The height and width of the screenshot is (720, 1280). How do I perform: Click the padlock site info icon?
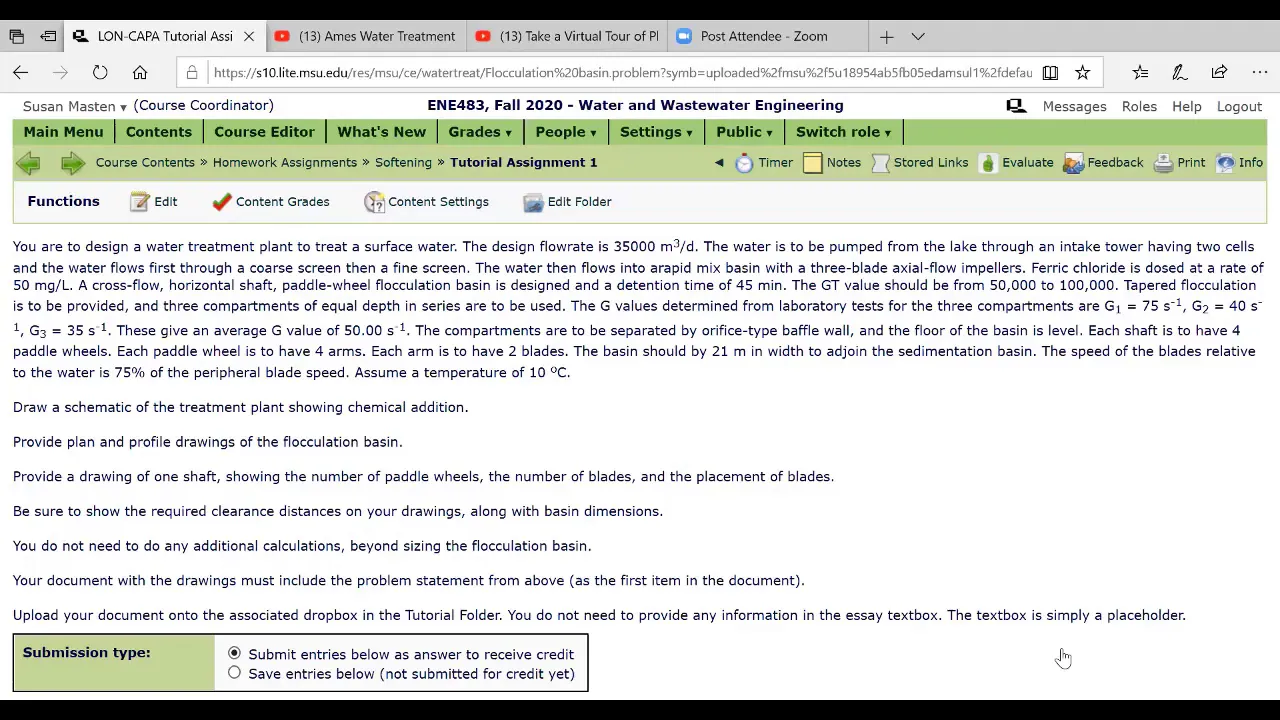pos(192,72)
